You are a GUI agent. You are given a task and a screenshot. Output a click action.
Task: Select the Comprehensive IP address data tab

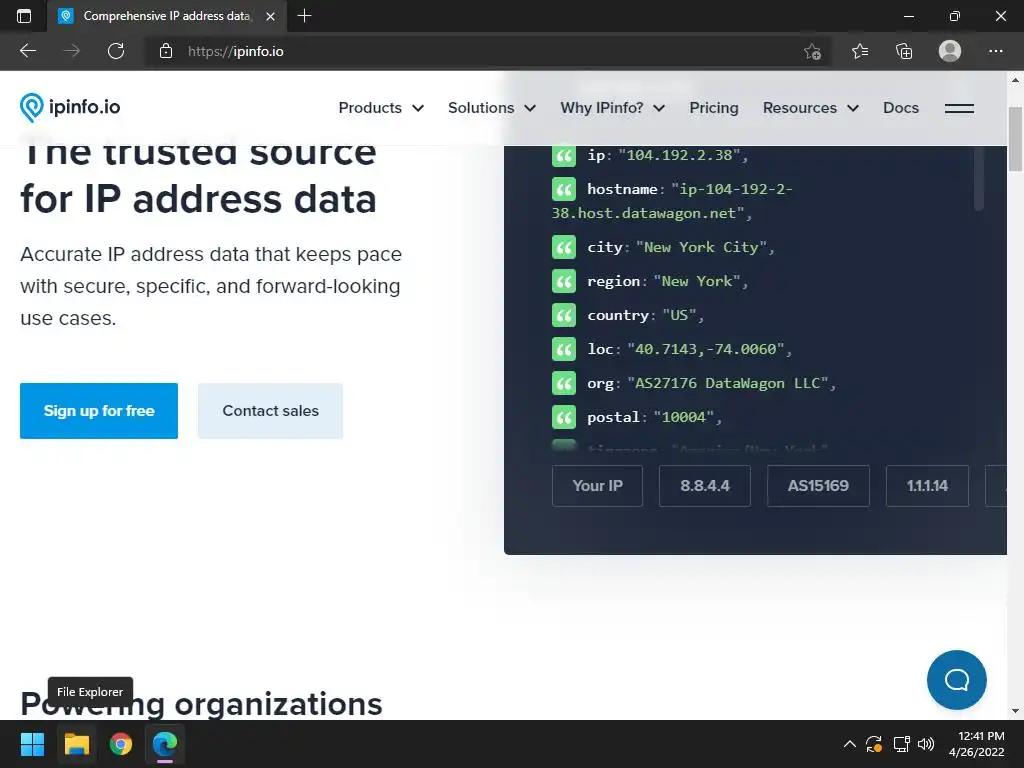click(167, 16)
